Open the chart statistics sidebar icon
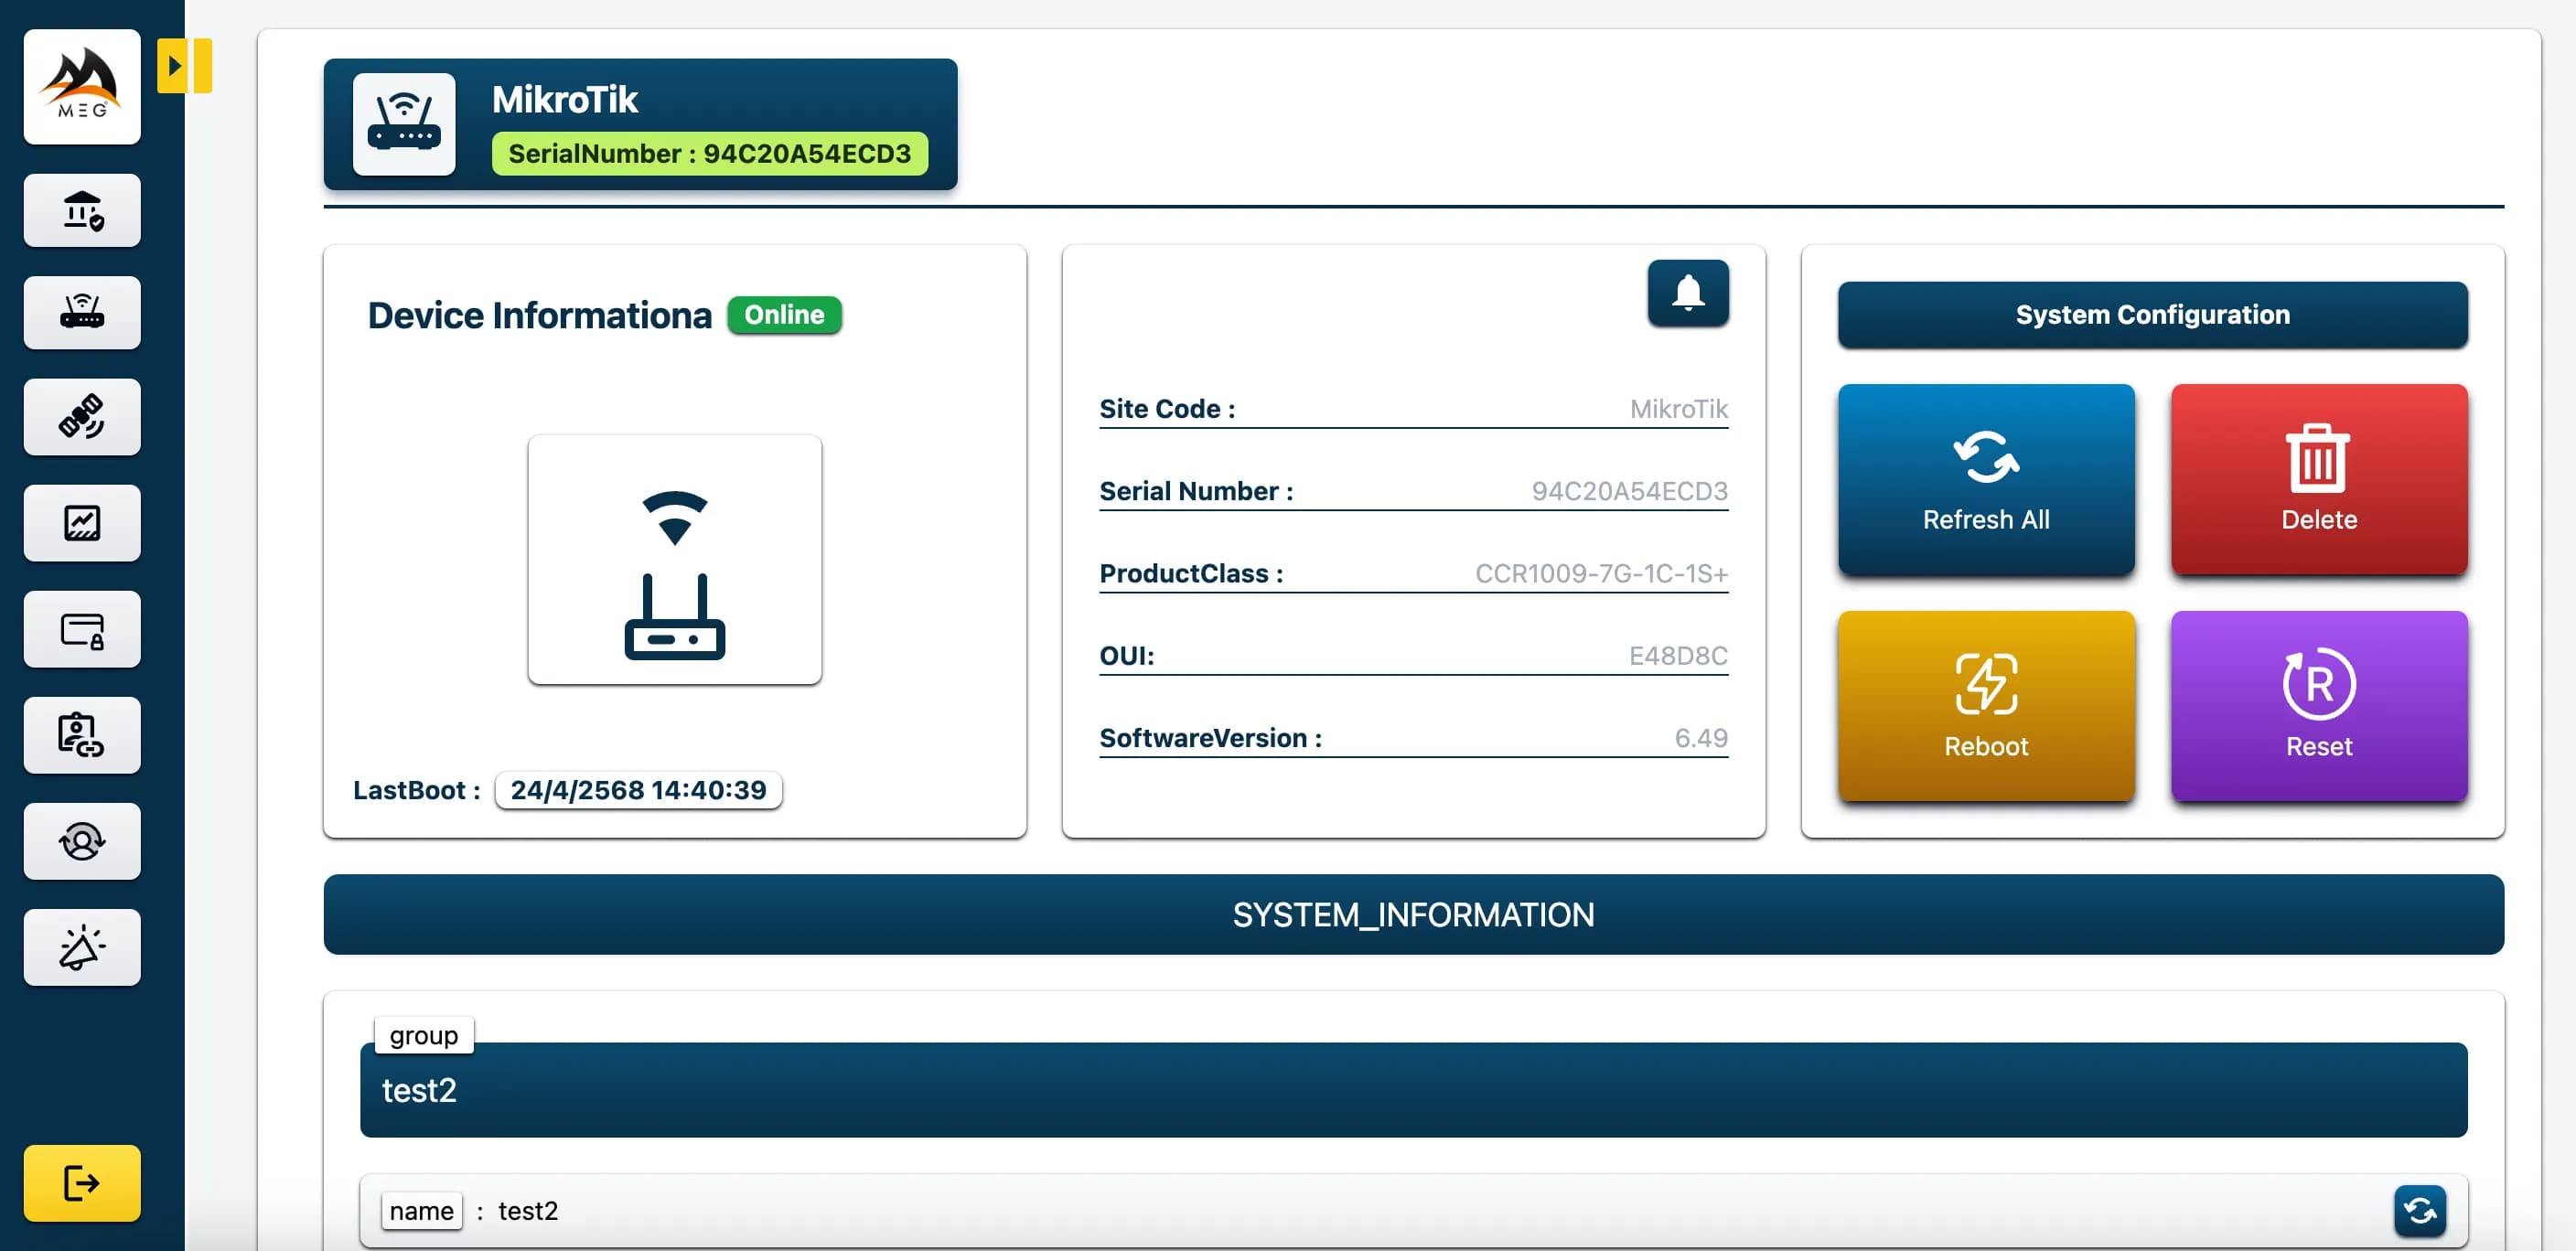 82,523
